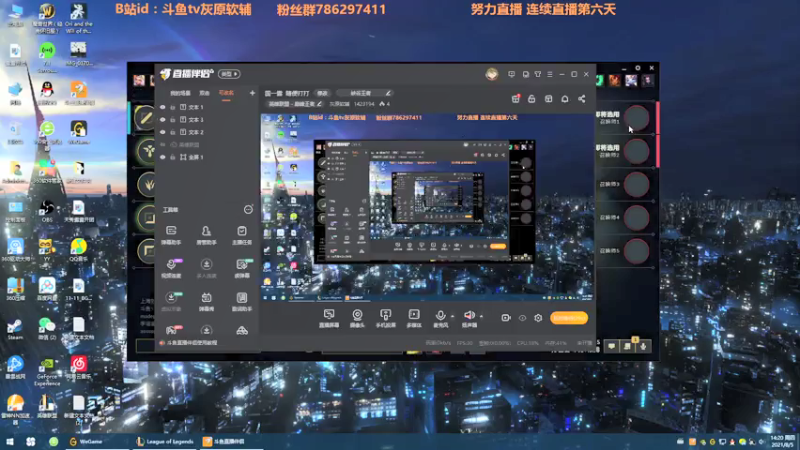Screen dimensions: 800x450
Task: Click the car-shaped tool icon in toolbox
Action: [242, 331]
